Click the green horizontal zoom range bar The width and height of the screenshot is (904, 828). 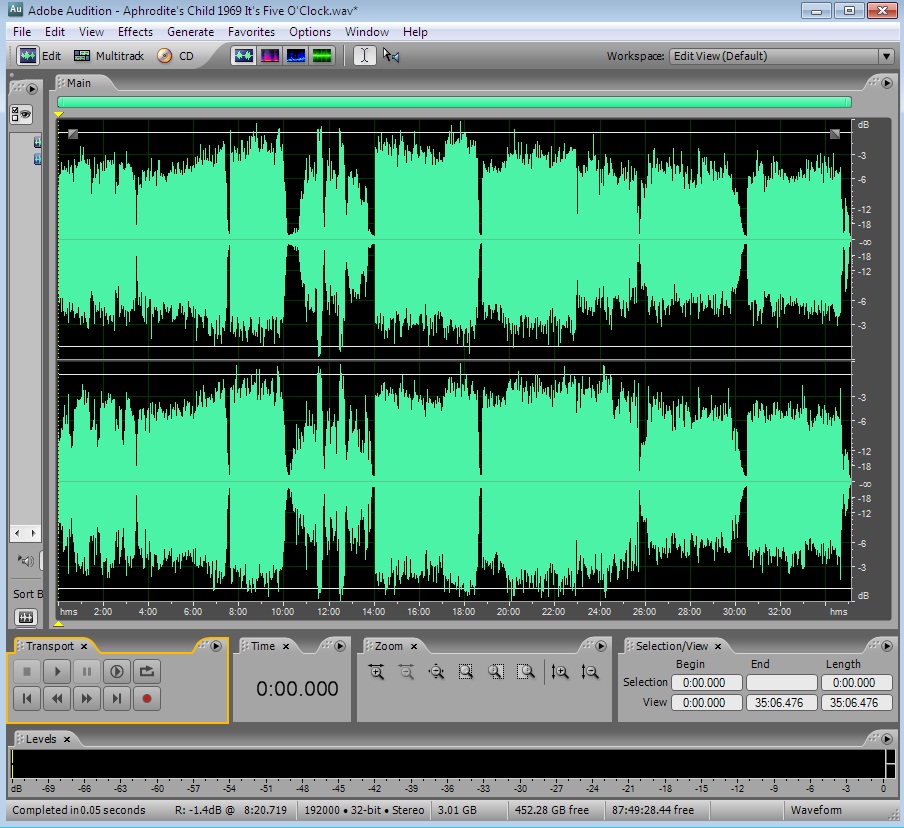[x=454, y=102]
